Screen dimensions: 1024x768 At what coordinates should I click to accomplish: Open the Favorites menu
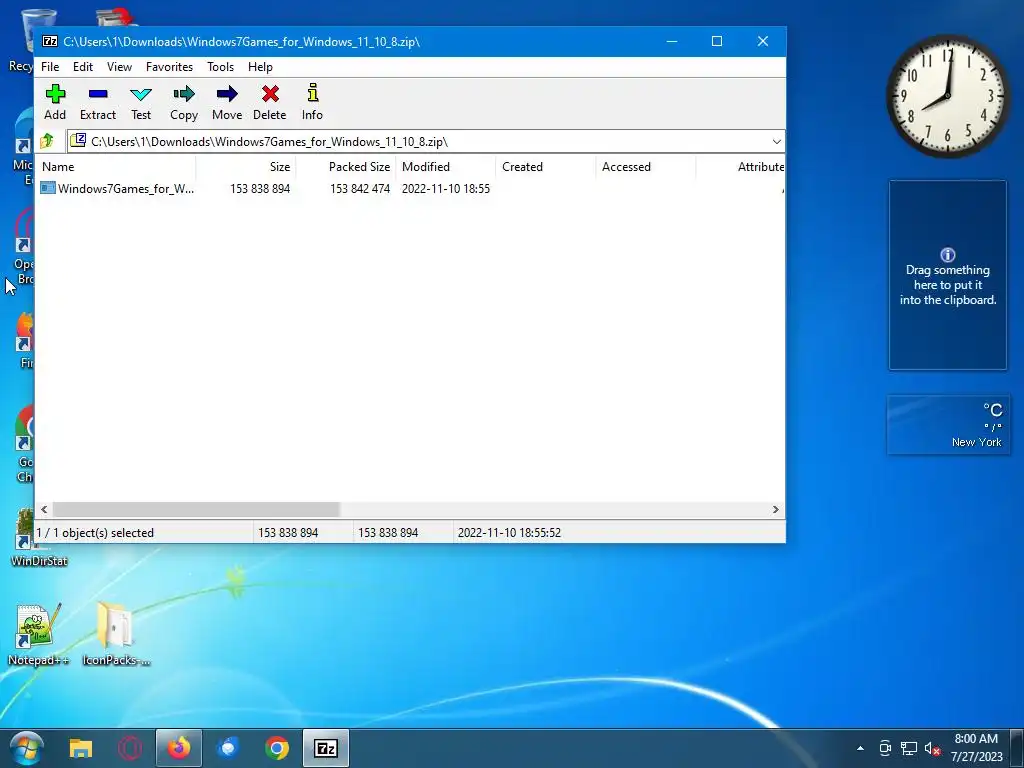(169, 67)
